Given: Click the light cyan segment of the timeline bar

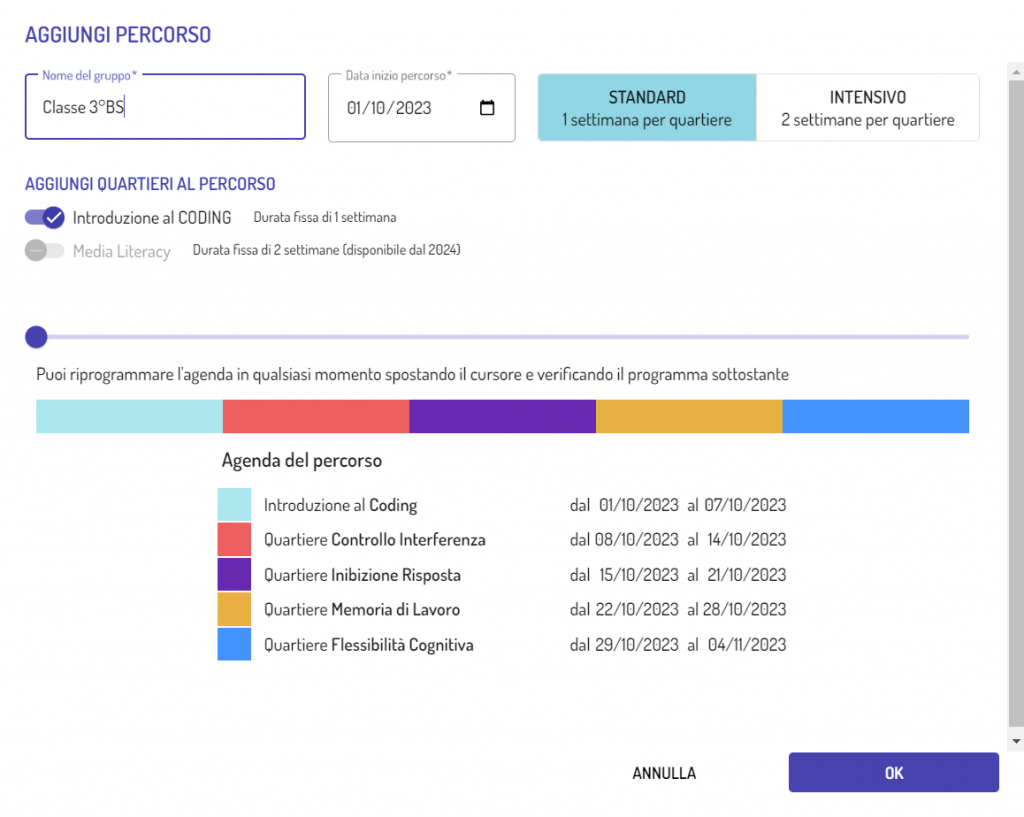Looking at the screenshot, I should pyautogui.click(x=129, y=417).
